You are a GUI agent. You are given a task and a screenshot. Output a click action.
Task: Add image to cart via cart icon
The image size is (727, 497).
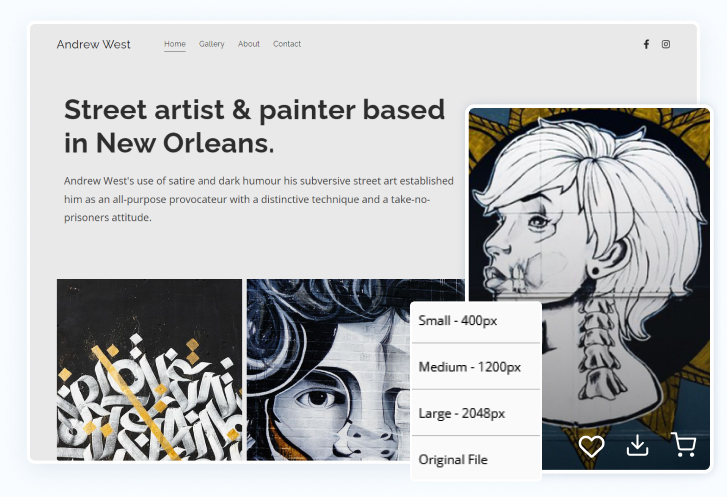[x=684, y=445]
